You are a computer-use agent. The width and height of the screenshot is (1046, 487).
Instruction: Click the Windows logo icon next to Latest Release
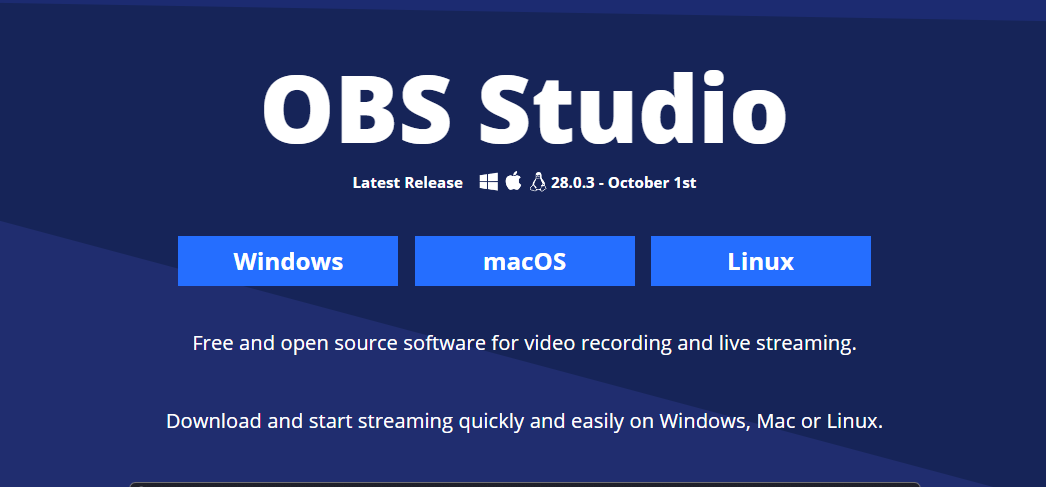point(488,181)
